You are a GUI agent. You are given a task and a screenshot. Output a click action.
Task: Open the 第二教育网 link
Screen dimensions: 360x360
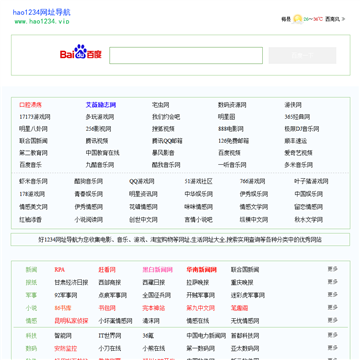[x=33, y=153]
